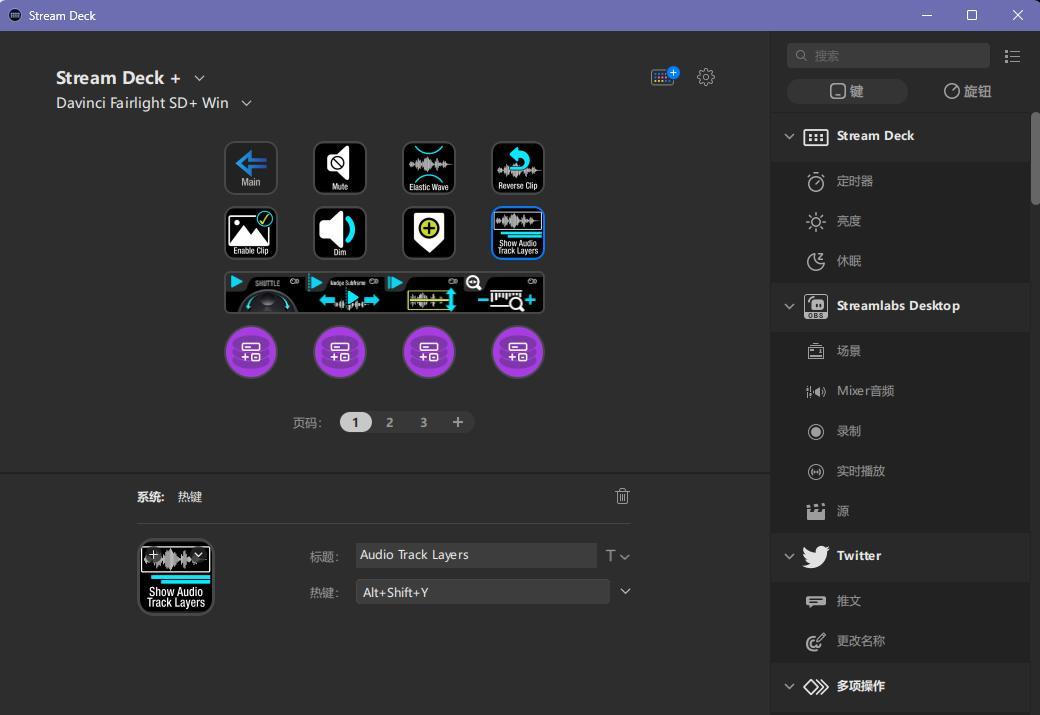Open the Davinci Fairlight SD+ Win profile dropdown
The width and height of the screenshot is (1040, 715).
tap(246, 103)
